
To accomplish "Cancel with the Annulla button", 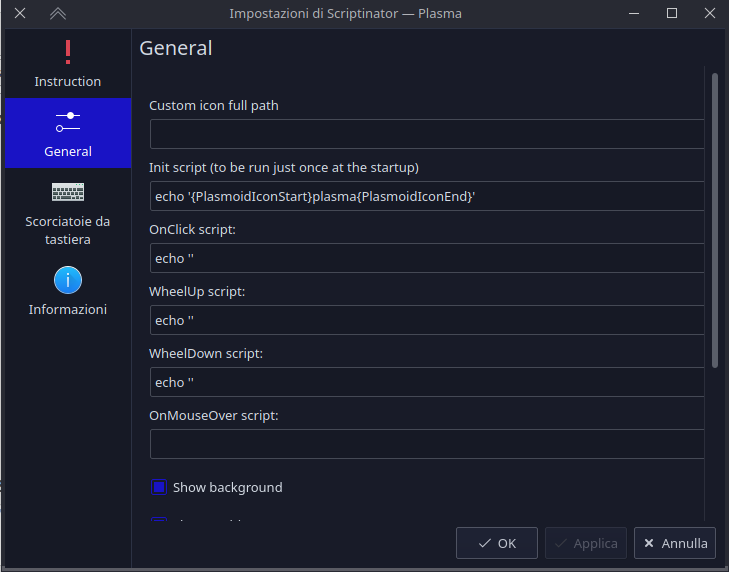I will [x=675, y=543].
